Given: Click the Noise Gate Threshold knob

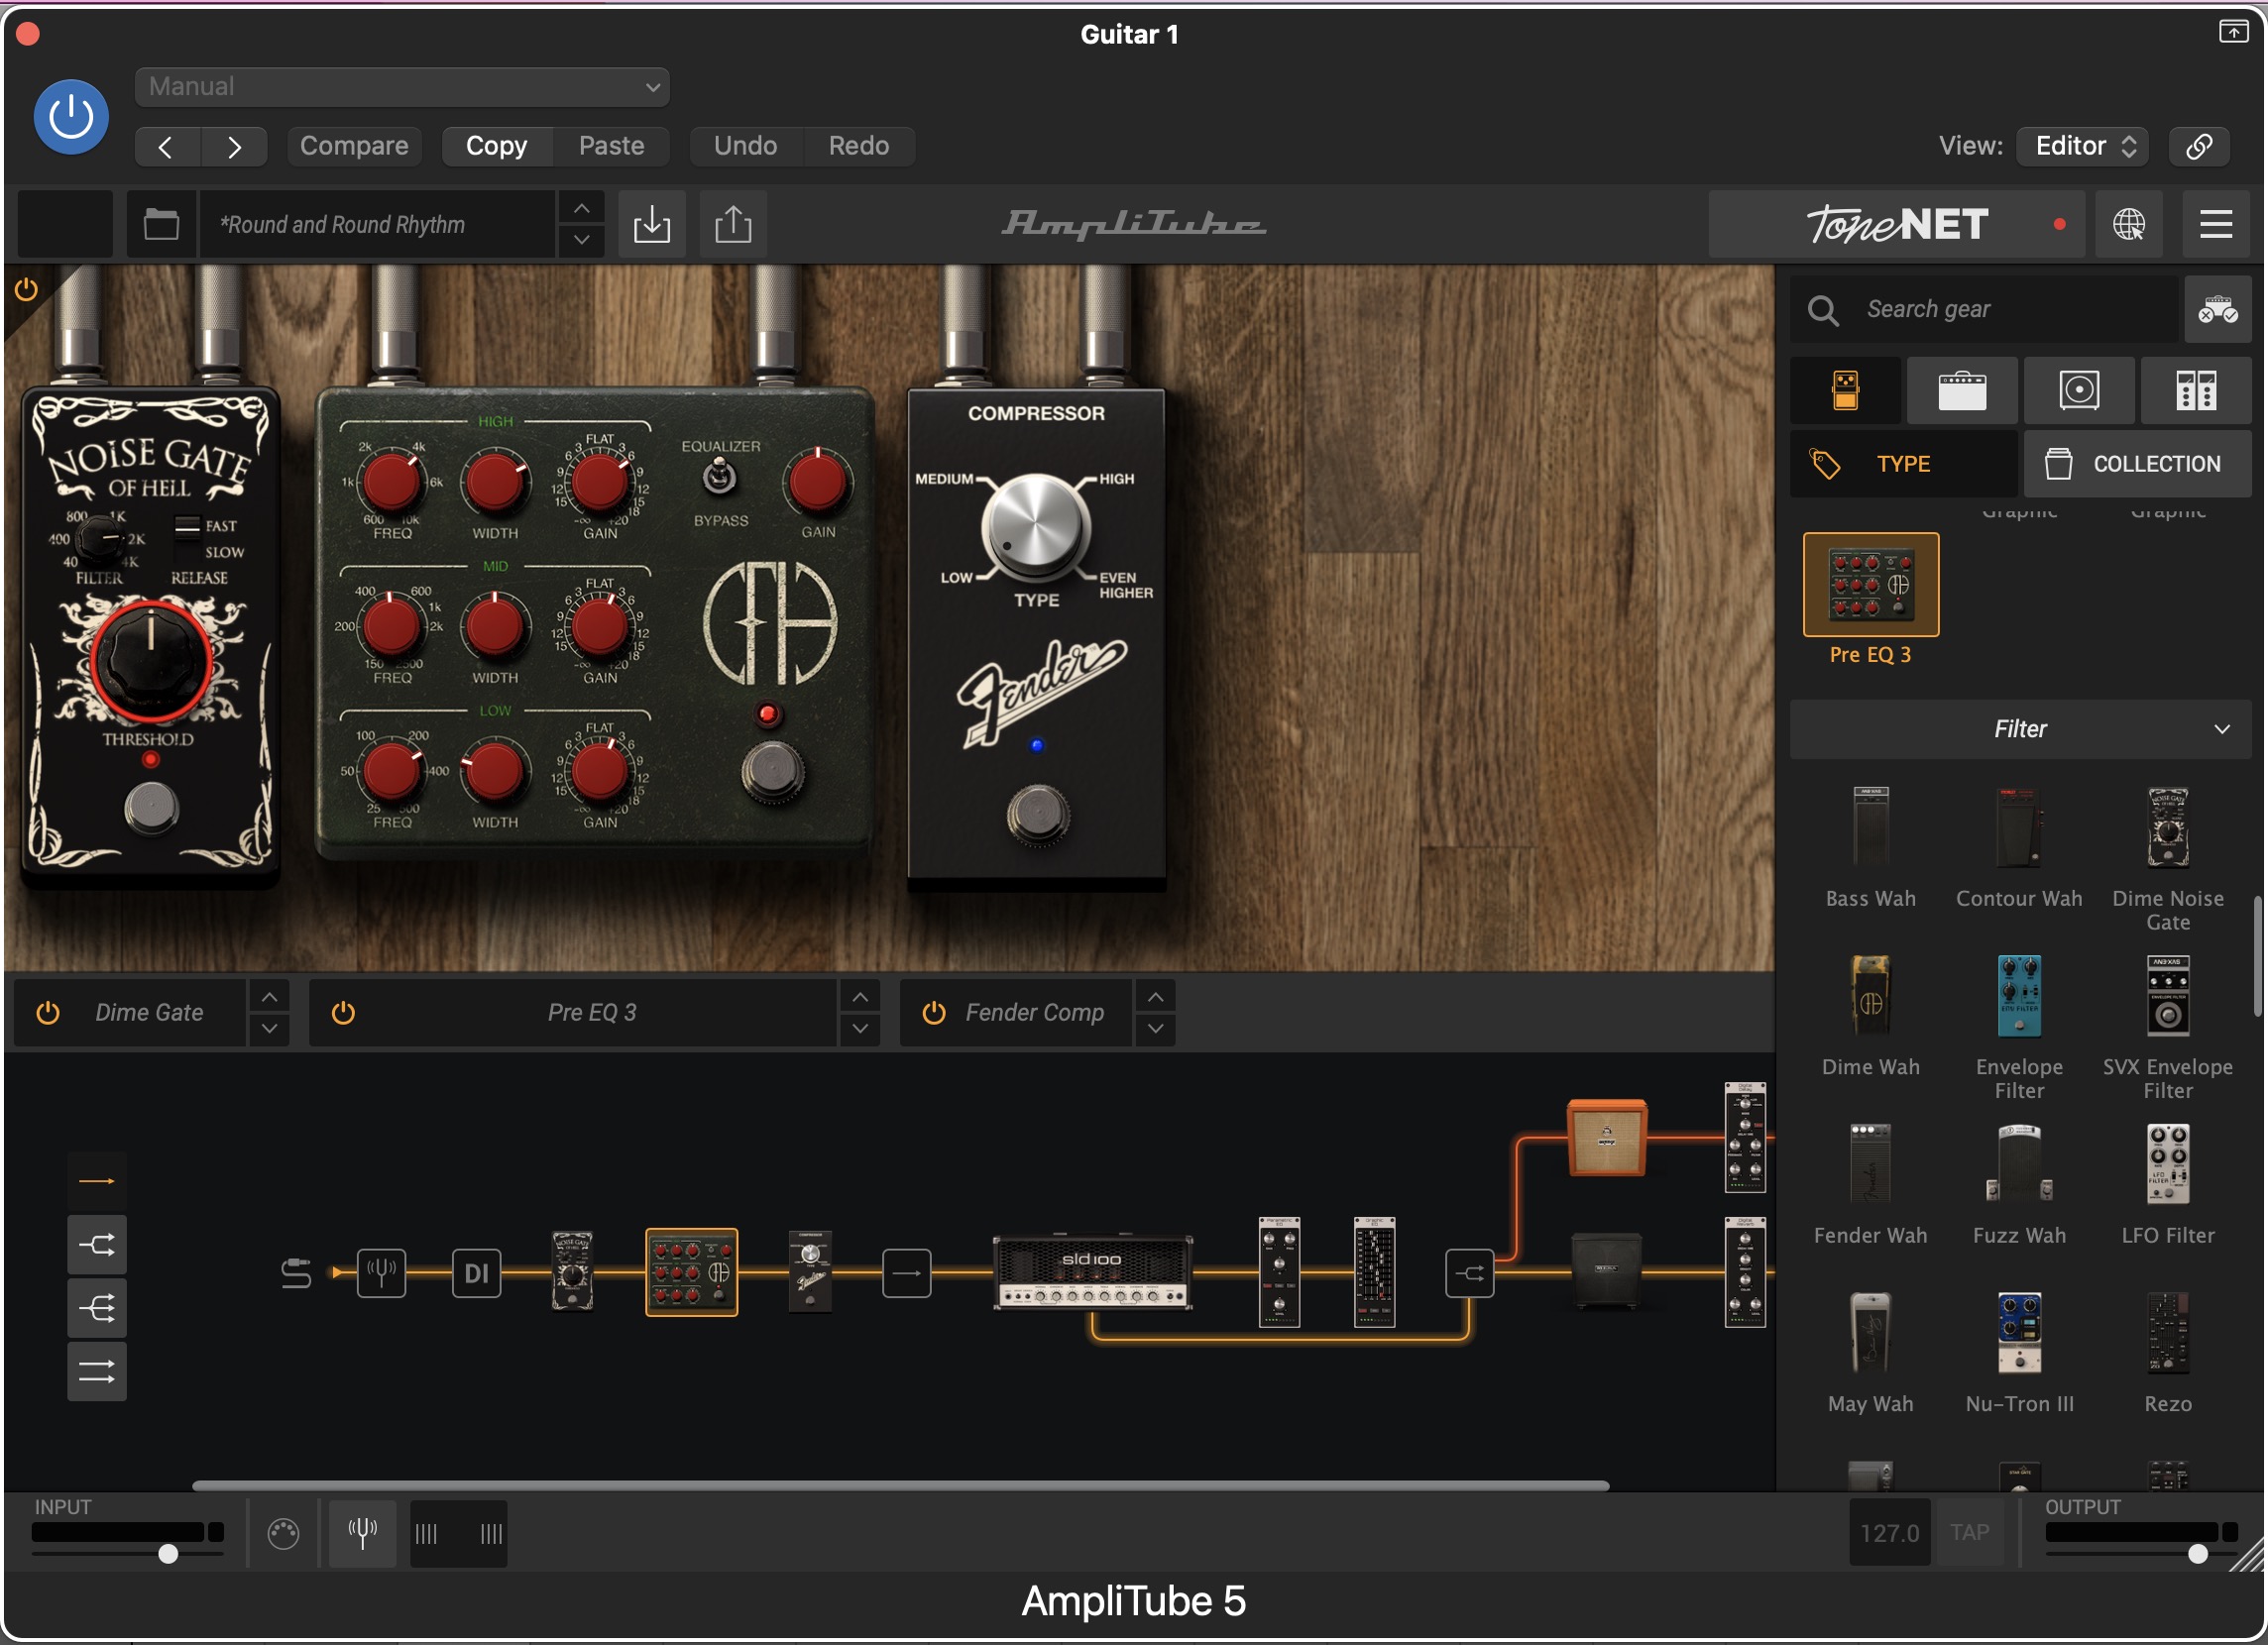Looking at the screenshot, I should coord(151,660).
